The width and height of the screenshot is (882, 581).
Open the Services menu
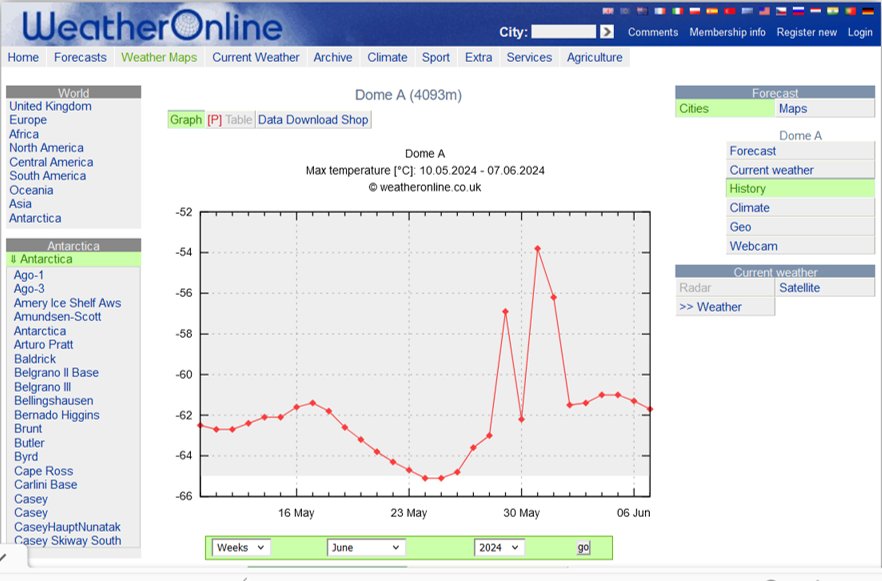529,57
